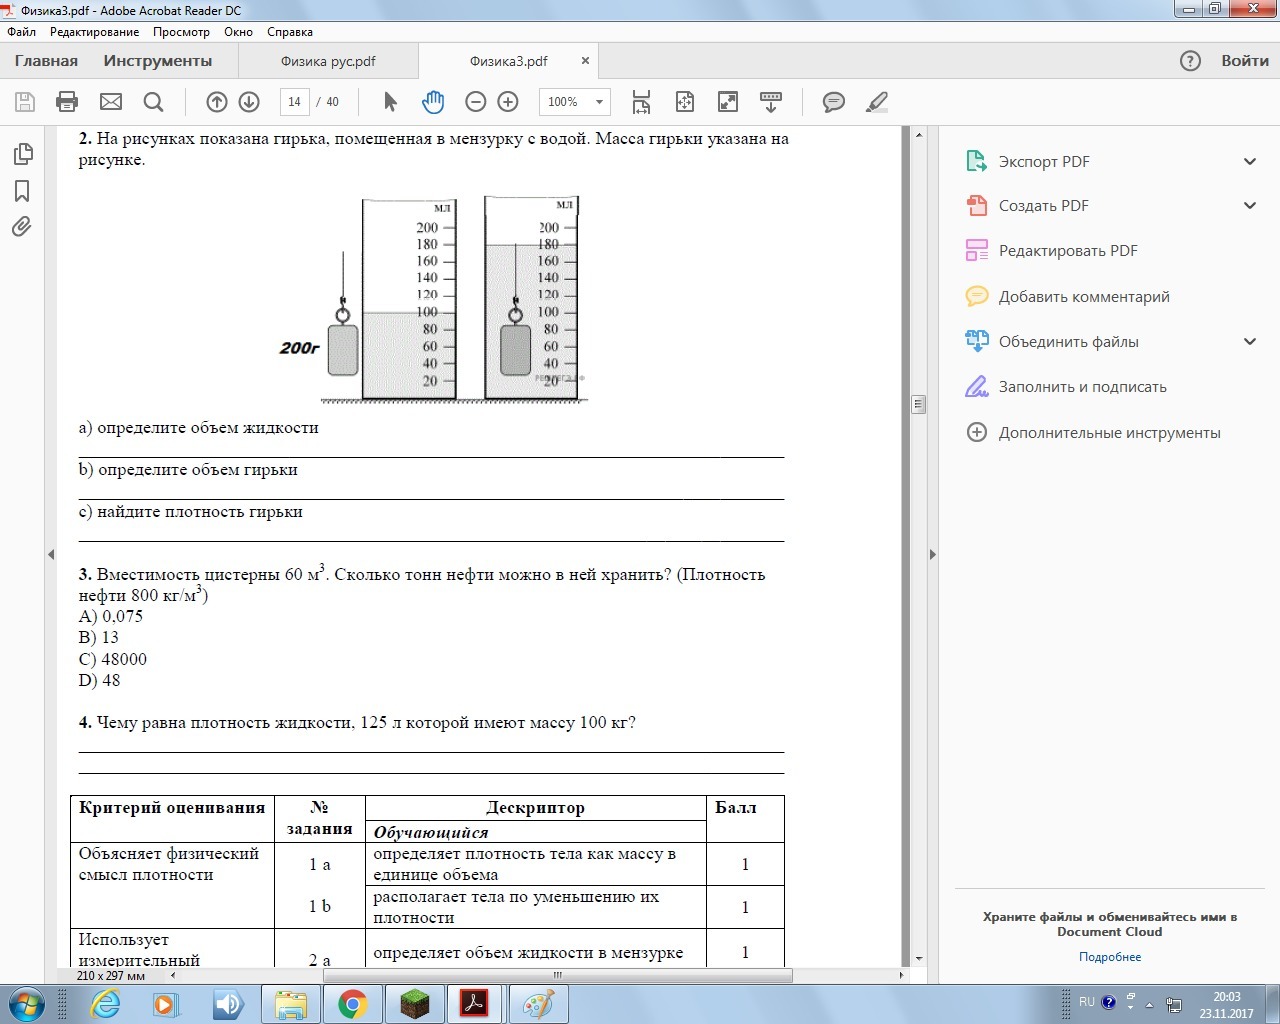The image size is (1280, 1024).
Task: Open the Attachments paperclip panel
Action: (x=22, y=227)
